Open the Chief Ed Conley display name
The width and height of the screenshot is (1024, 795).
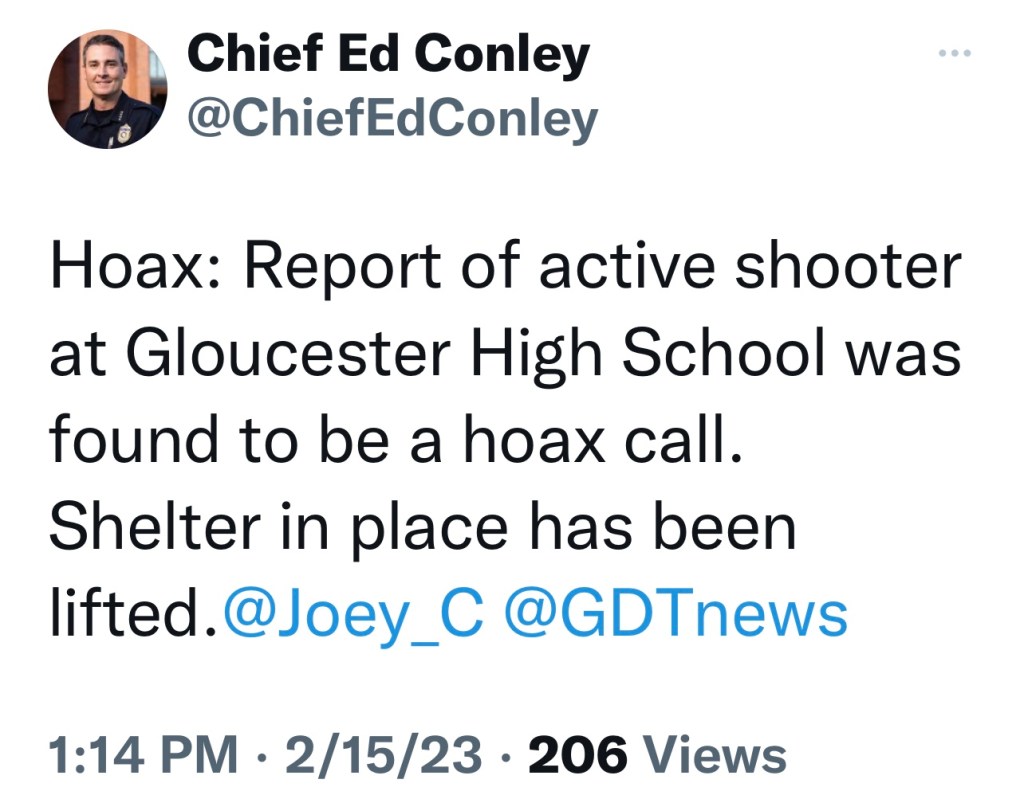[388, 56]
